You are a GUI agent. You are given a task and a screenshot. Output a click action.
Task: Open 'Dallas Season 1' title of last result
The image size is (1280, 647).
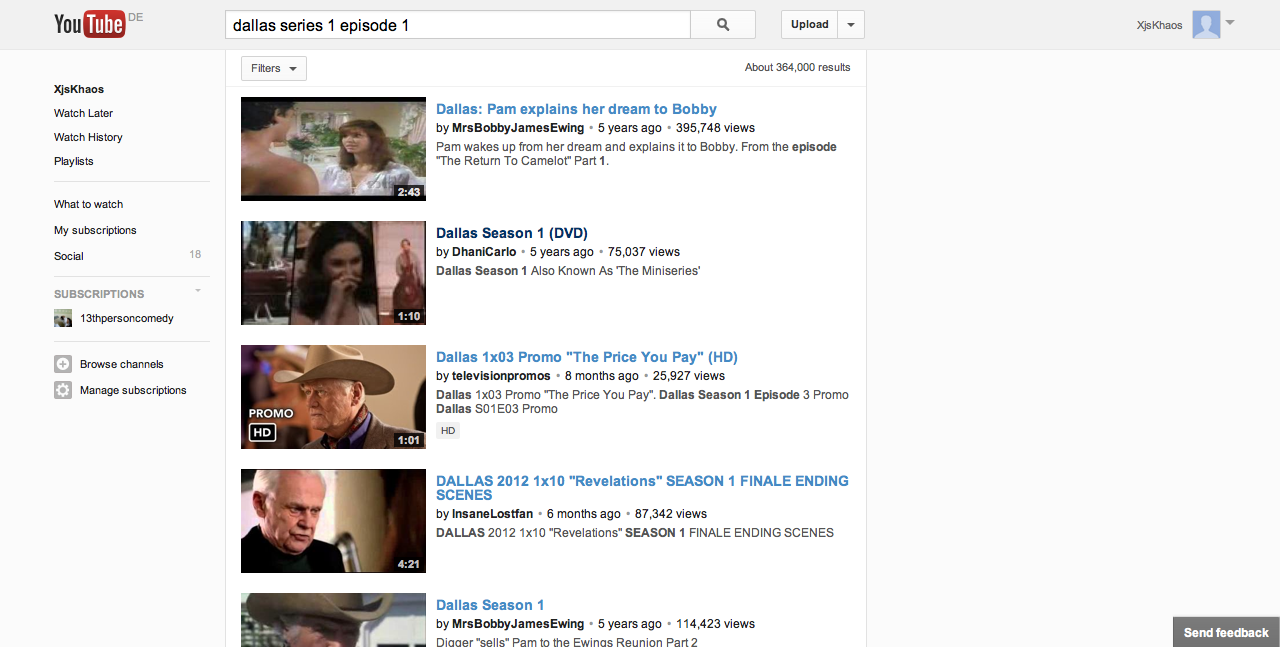pyautogui.click(x=490, y=605)
